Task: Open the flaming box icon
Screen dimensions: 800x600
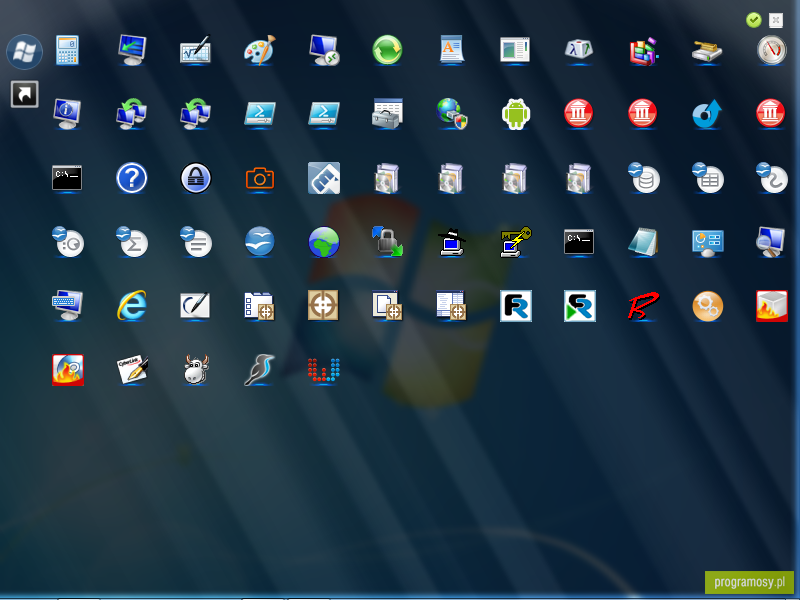Action: click(x=771, y=306)
